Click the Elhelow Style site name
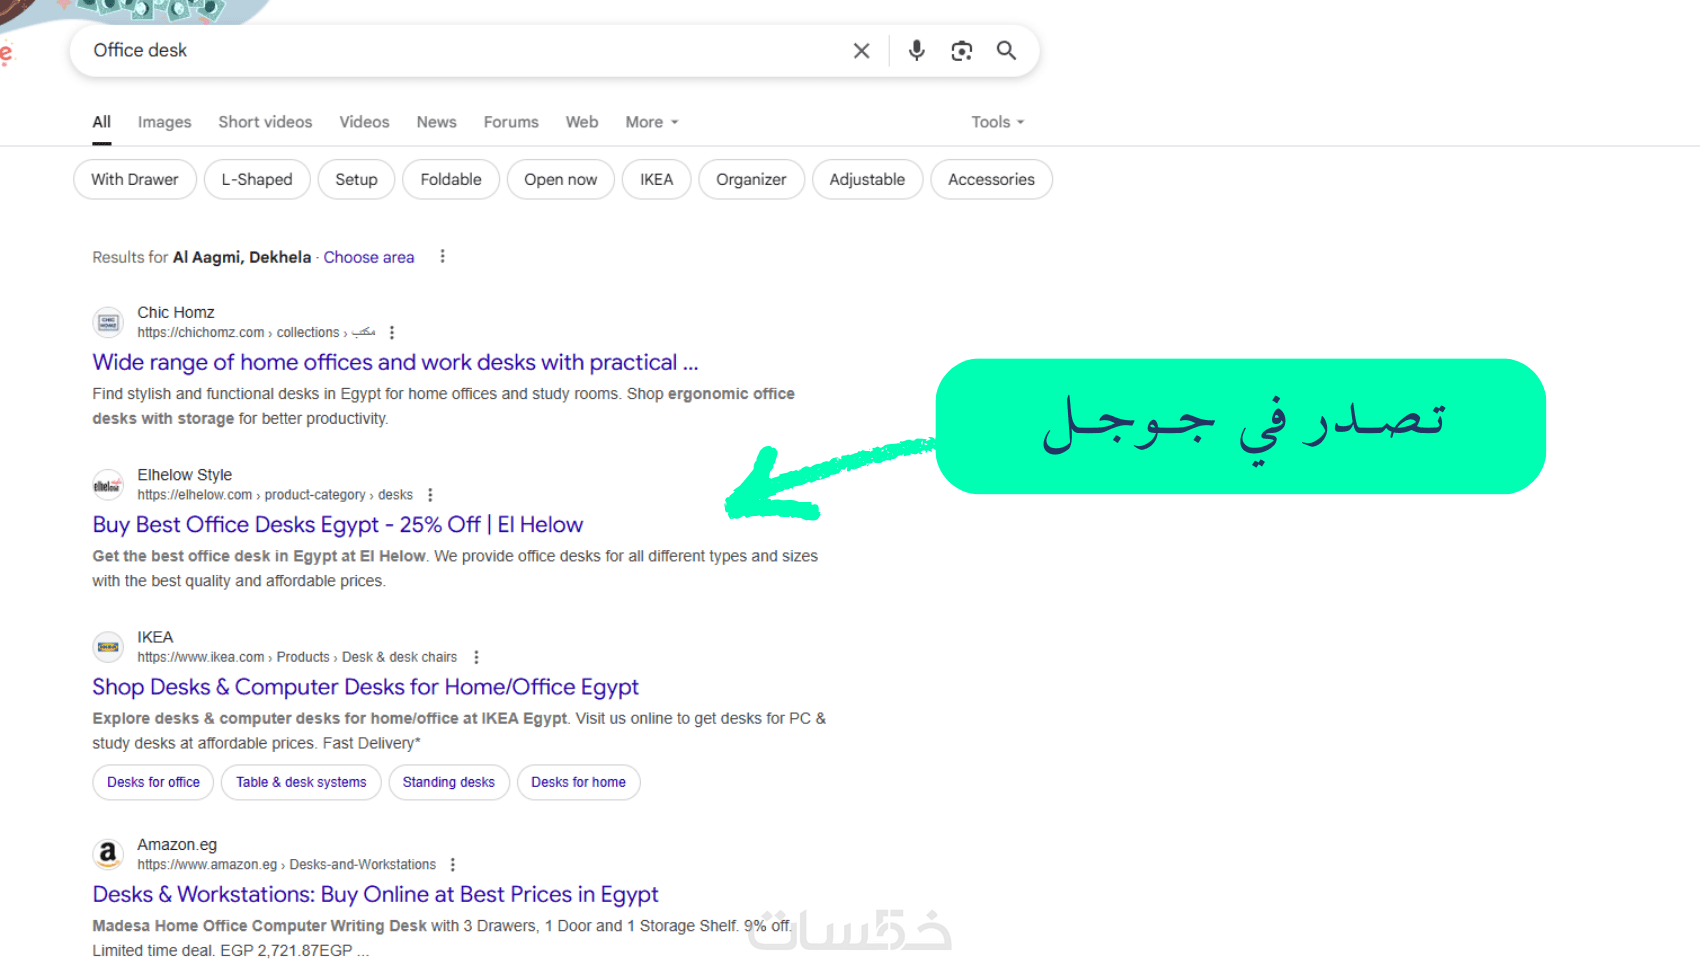Viewport: 1700px width, 970px height. pos(185,475)
